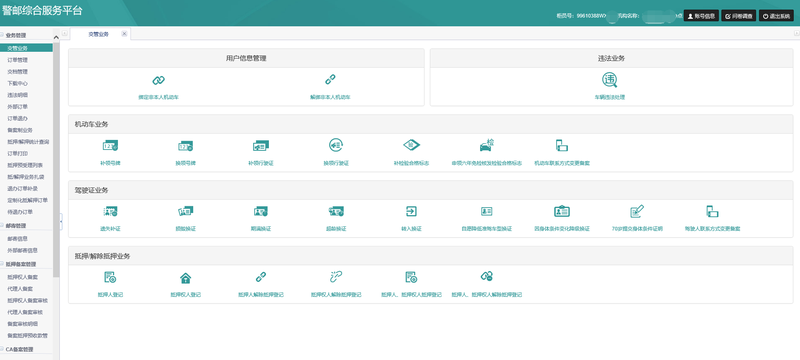The image size is (800, 360).
Task: Select 换领行驶证 icon
Action: (336, 145)
